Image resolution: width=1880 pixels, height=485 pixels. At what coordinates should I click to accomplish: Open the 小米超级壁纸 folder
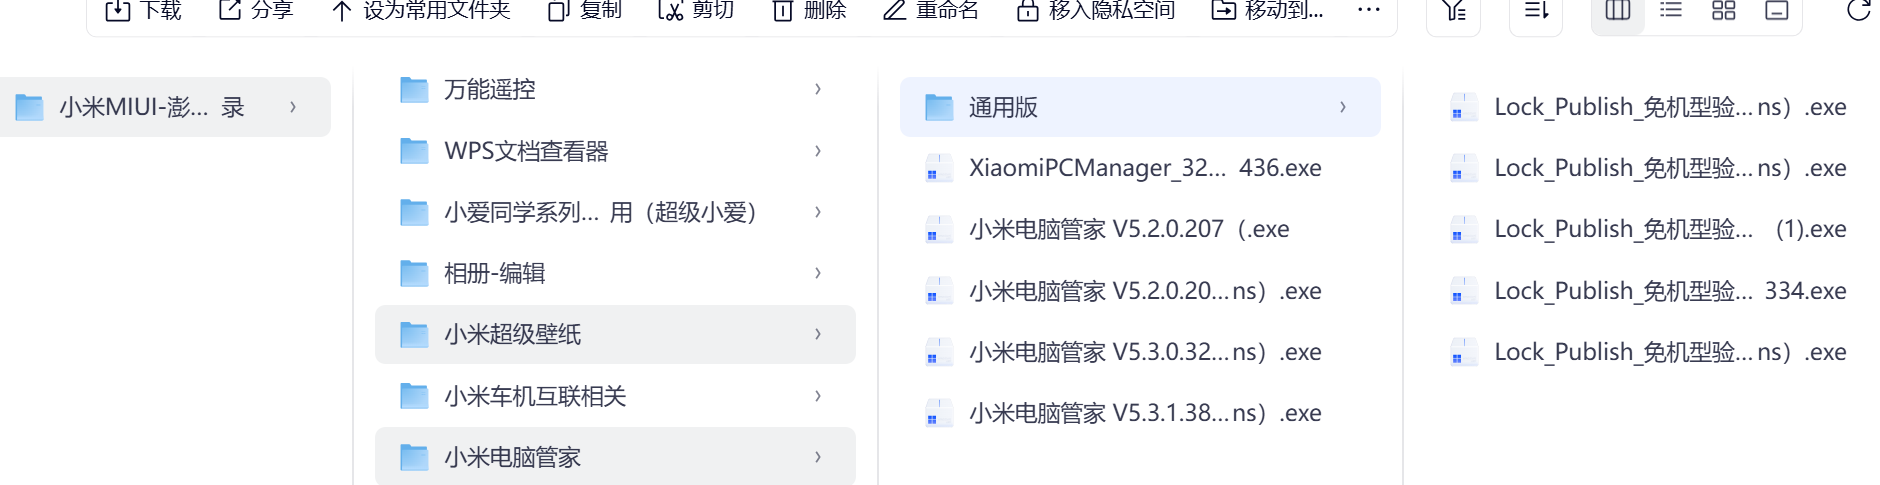615,334
